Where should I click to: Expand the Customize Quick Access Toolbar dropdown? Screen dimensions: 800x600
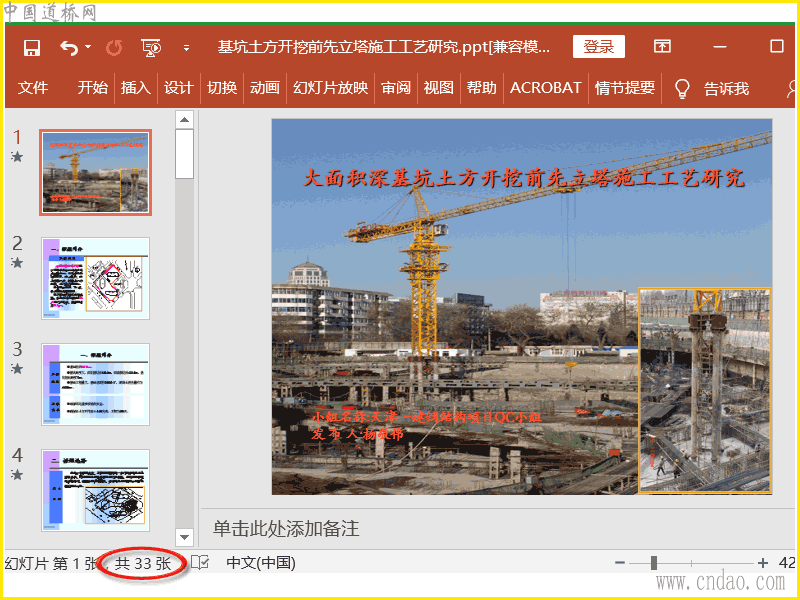186,47
